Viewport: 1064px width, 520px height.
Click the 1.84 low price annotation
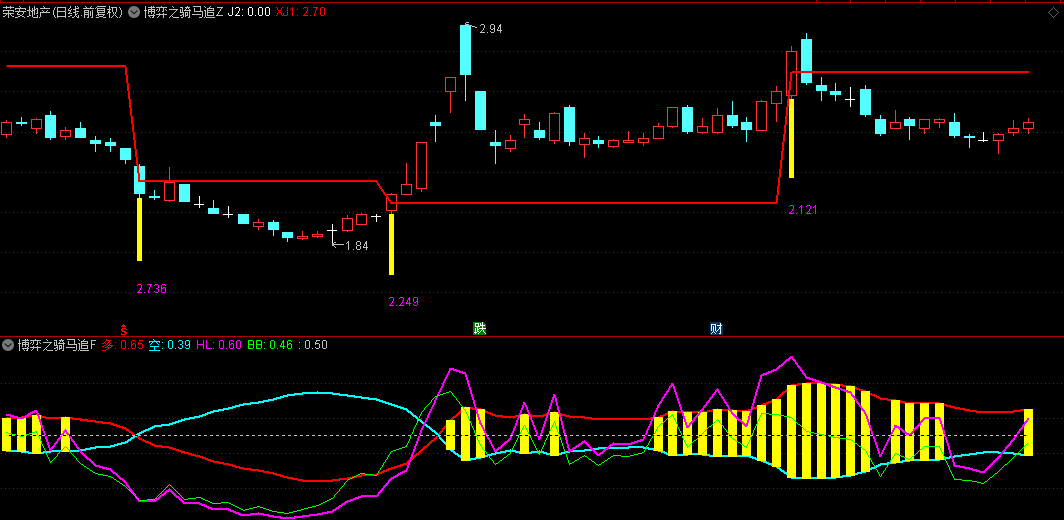point(356,246)
